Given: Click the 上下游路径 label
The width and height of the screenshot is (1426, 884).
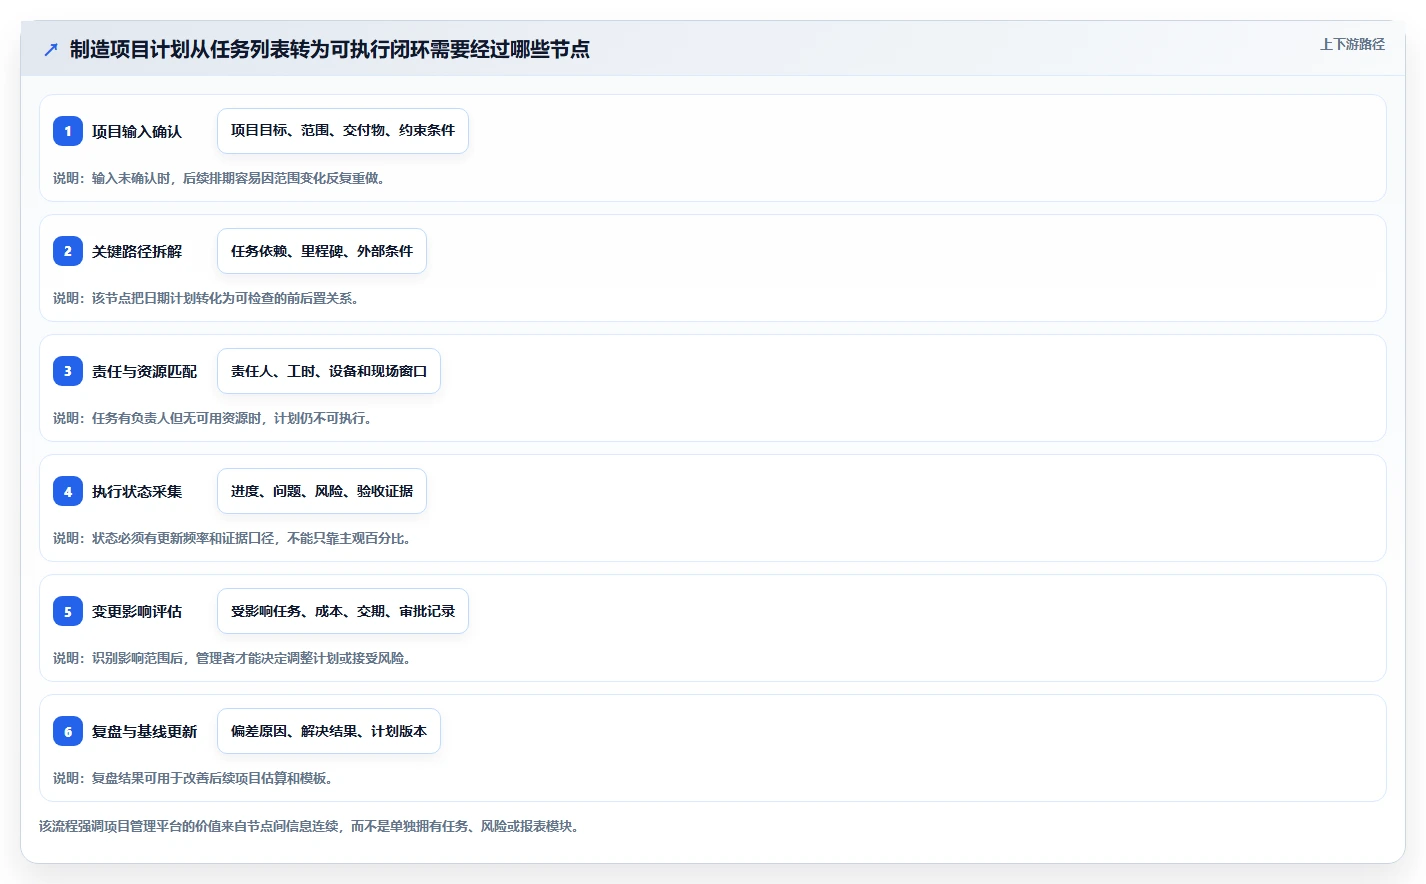Looking at the screenshot, I should (x=1352, y=44).
